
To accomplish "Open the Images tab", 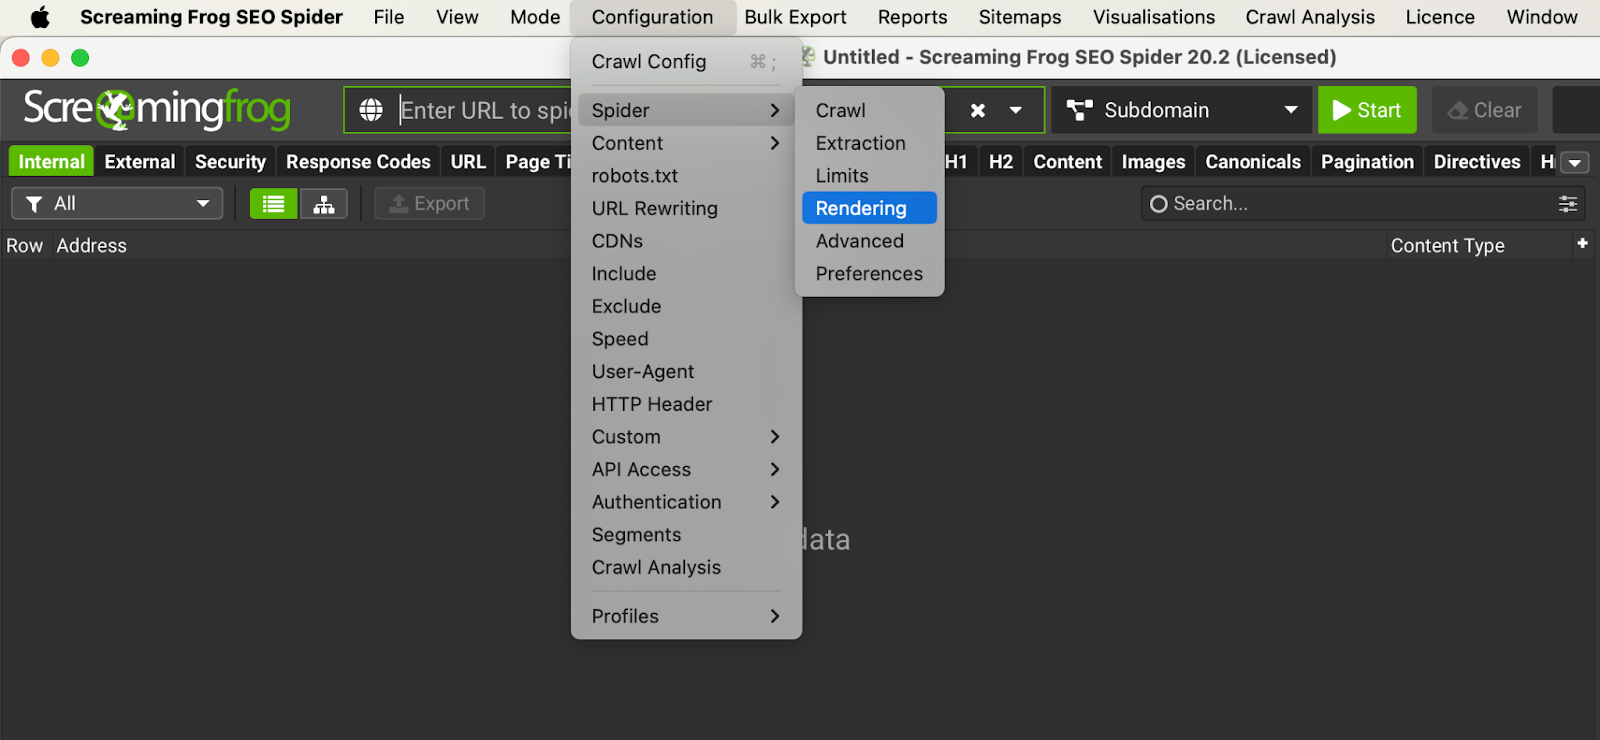I will pyautogui.click(x=1153, y=162).
